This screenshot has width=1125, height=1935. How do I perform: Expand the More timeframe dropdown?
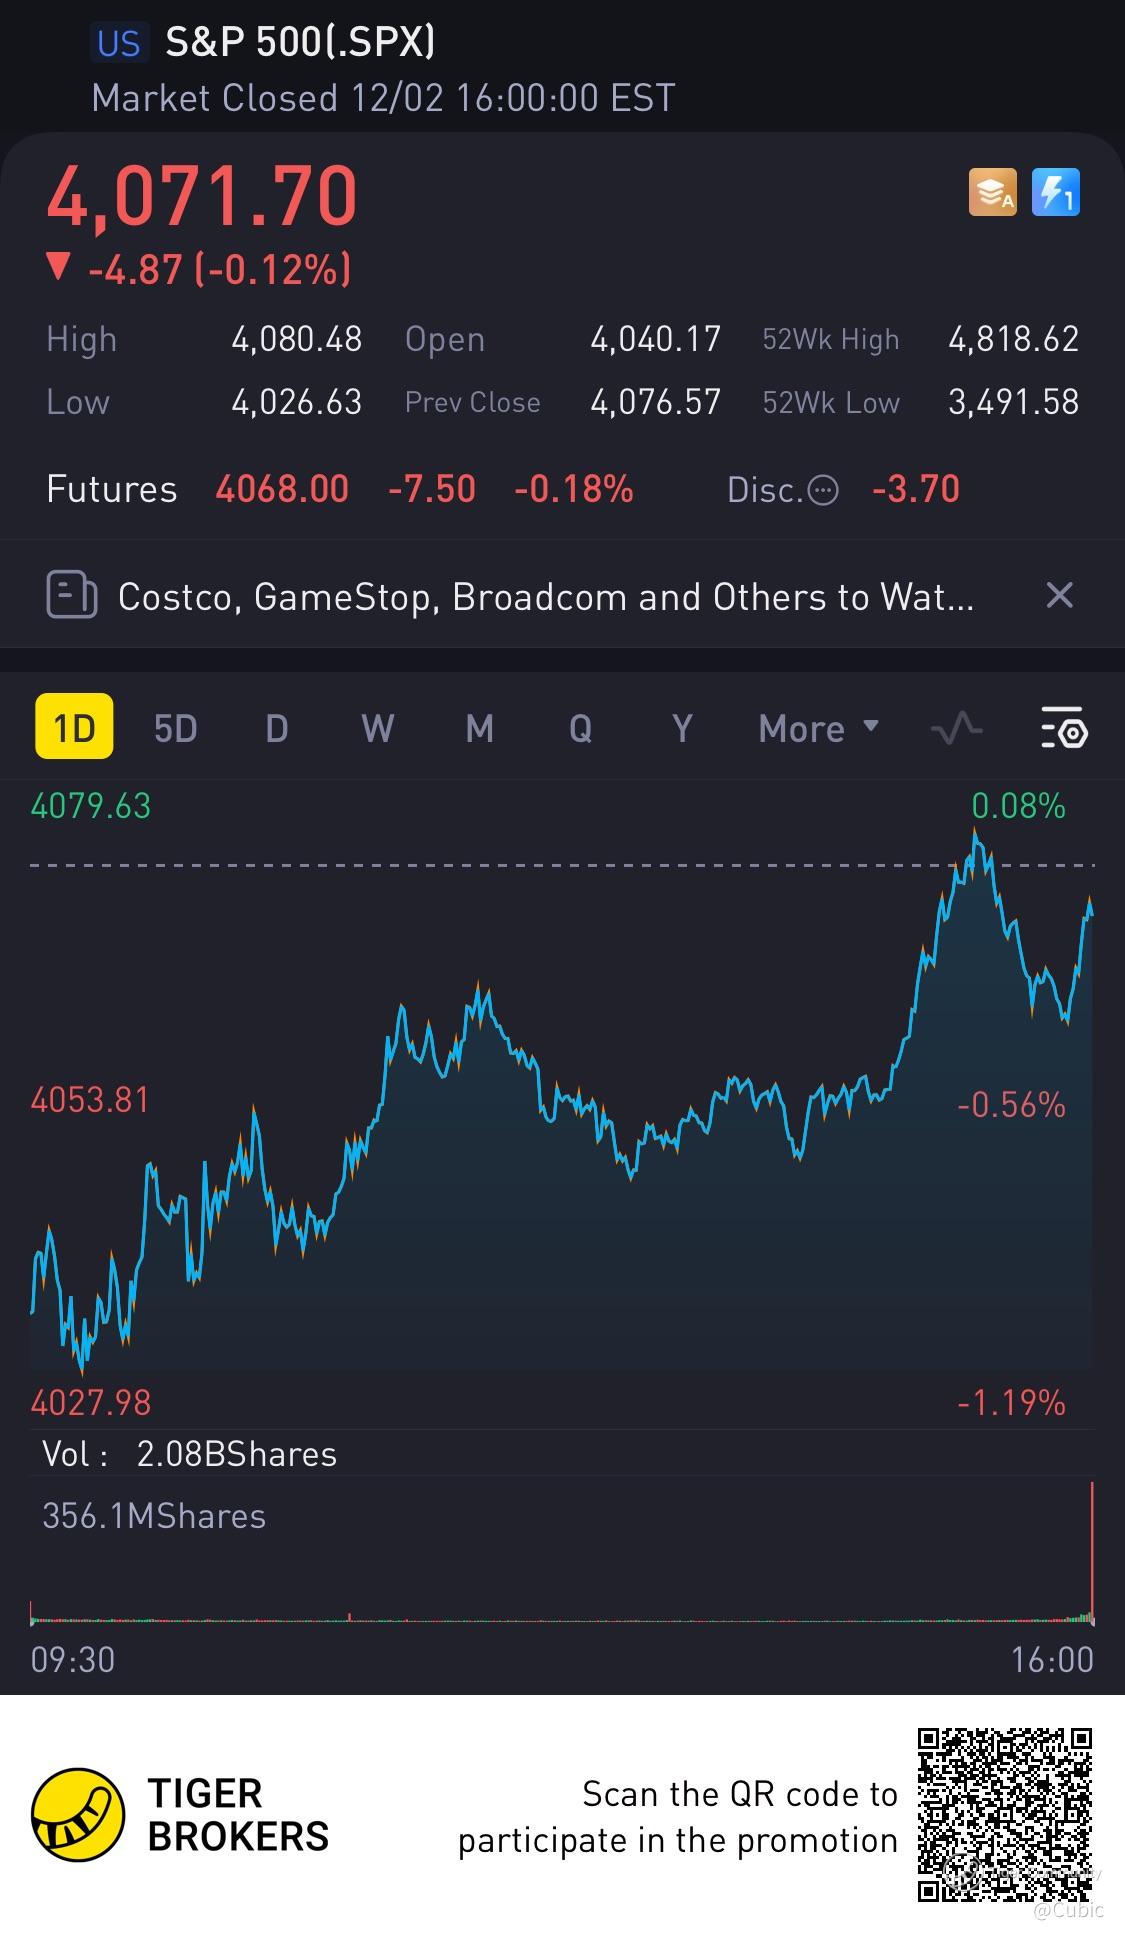[x=818, y=729]
